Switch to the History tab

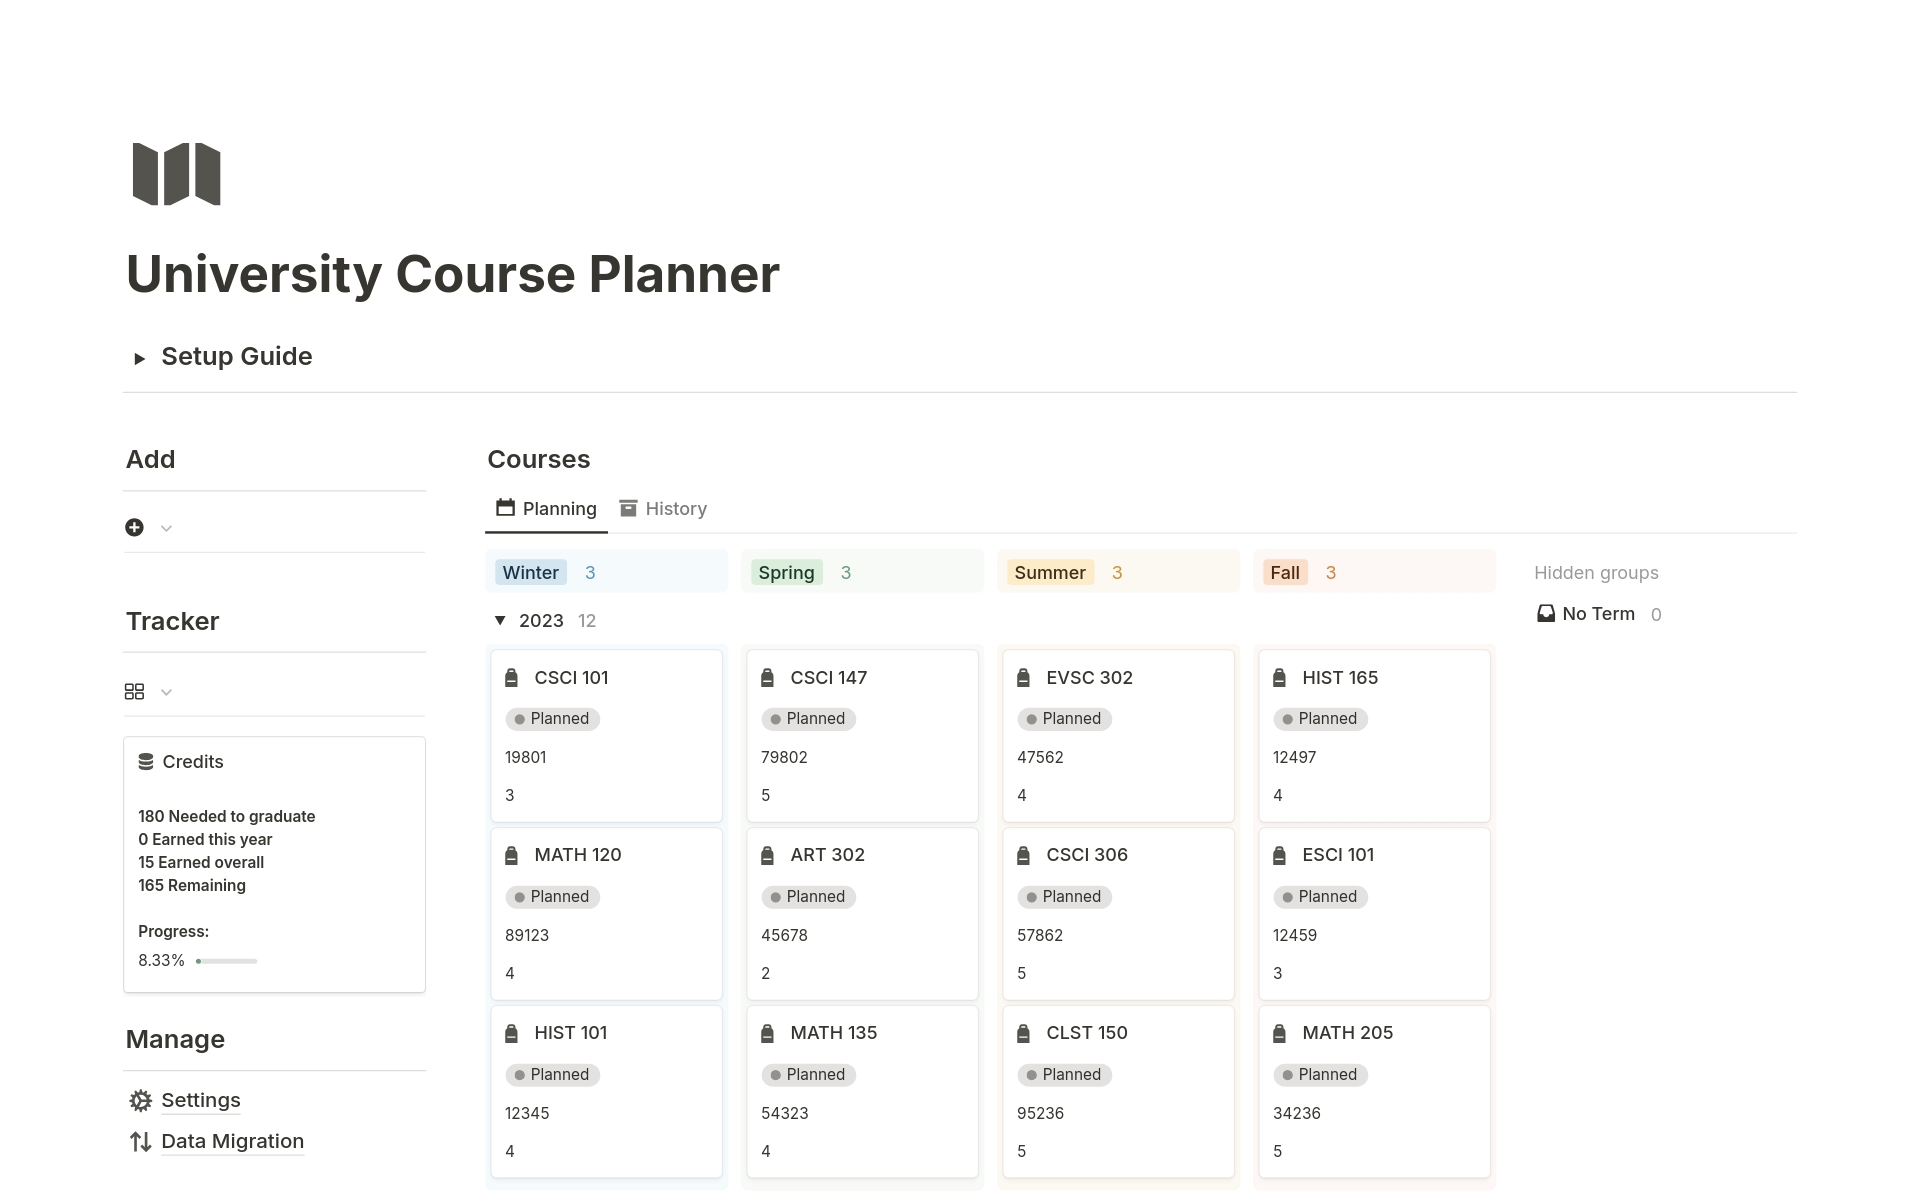[x=677, y=507]
